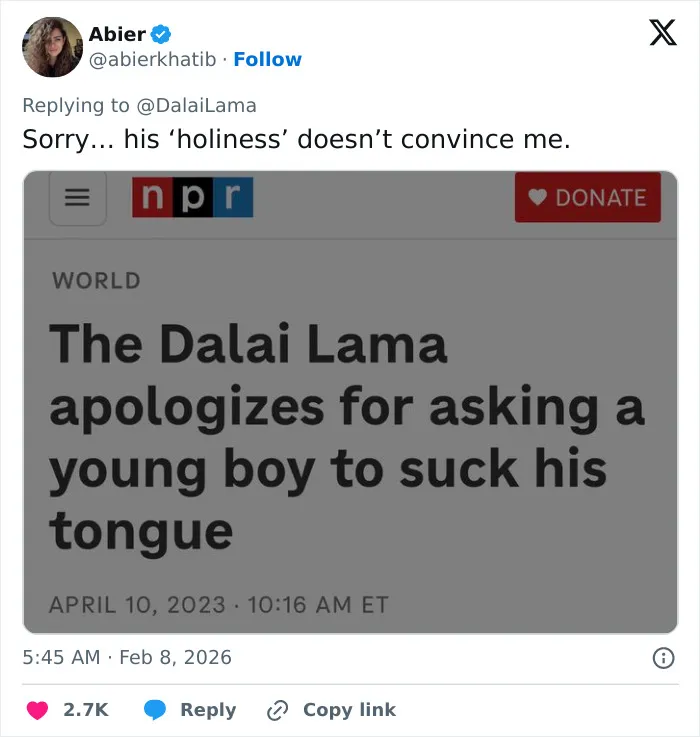Open the @DalaiLama mention link
700x737 pixels.
(197, 105)
